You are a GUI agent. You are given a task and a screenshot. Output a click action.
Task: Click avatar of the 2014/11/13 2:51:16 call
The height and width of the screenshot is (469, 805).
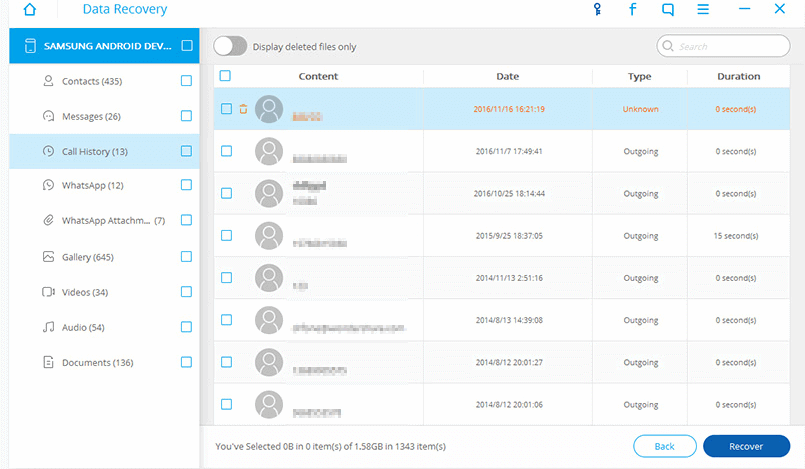269,278
